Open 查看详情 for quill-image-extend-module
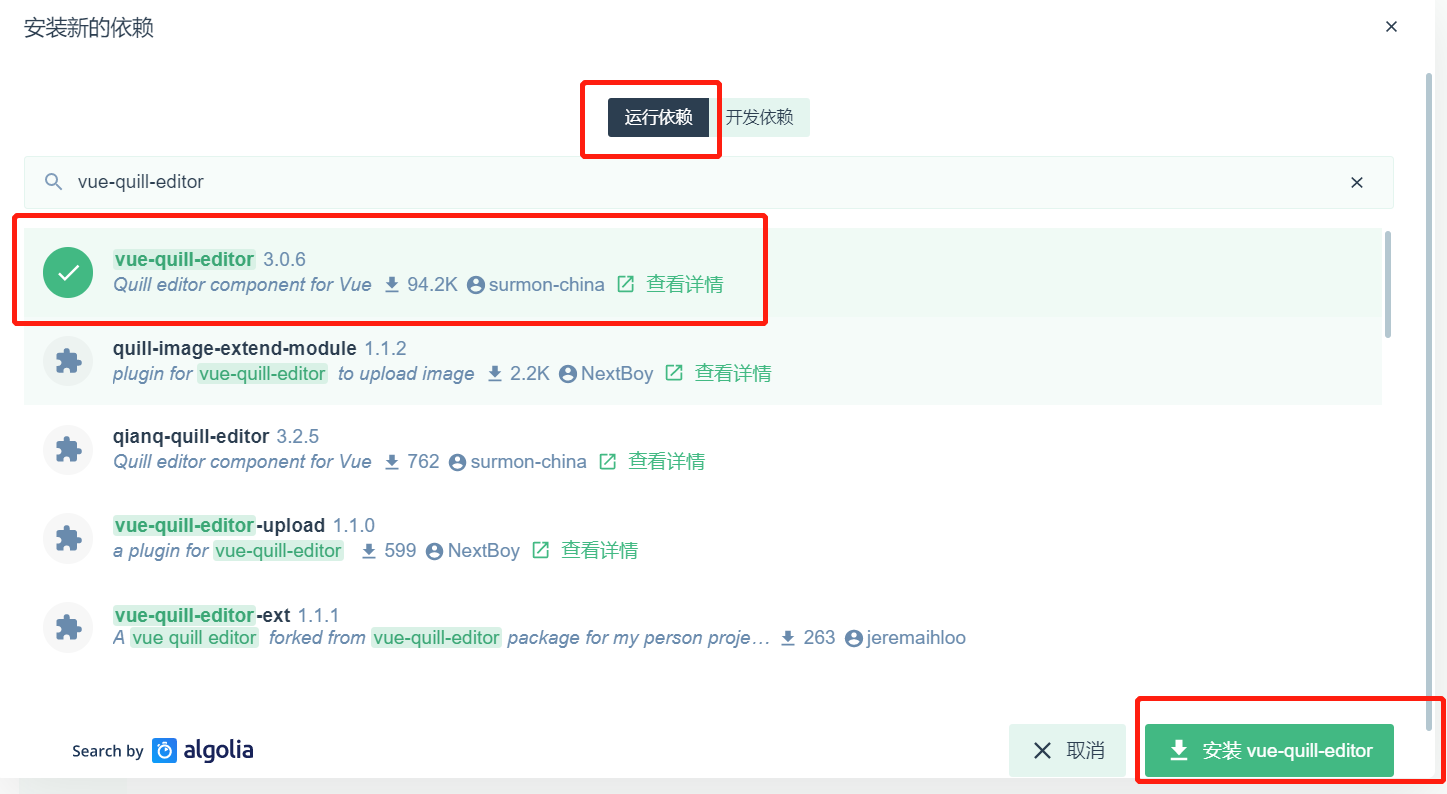The image size is (1447, 794). (733, 373)
